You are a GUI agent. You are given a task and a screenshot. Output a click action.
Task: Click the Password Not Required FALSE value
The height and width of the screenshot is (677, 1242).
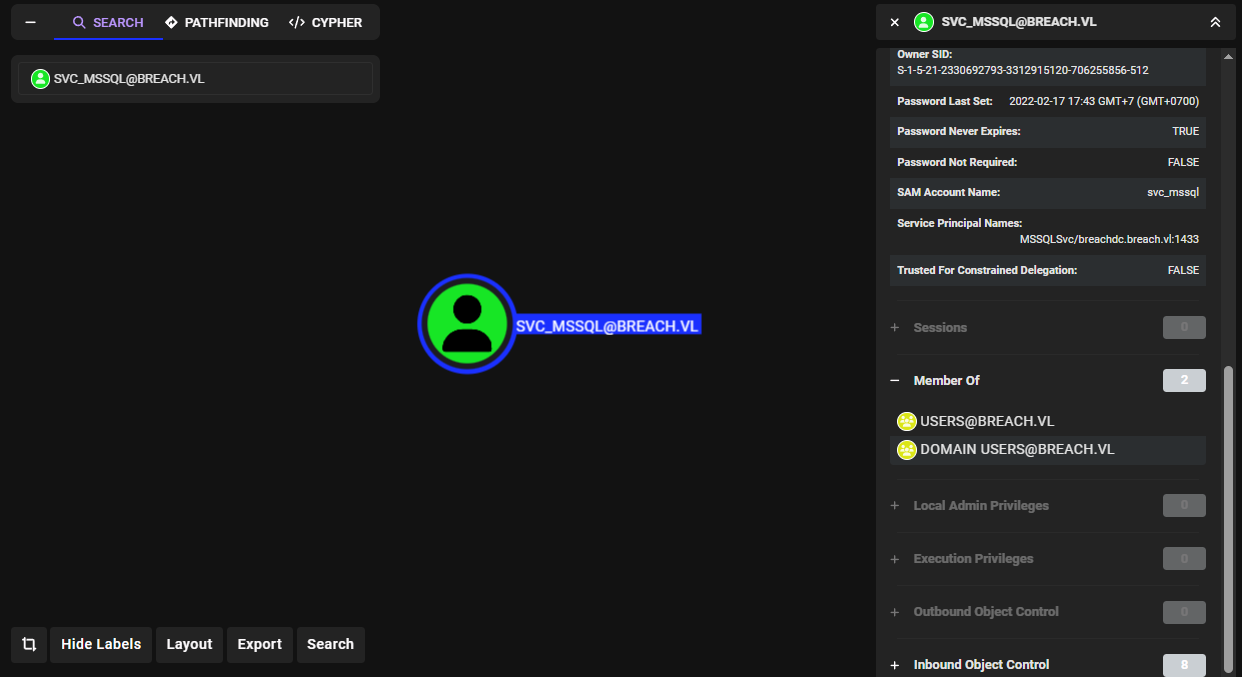pos(1183,162)
